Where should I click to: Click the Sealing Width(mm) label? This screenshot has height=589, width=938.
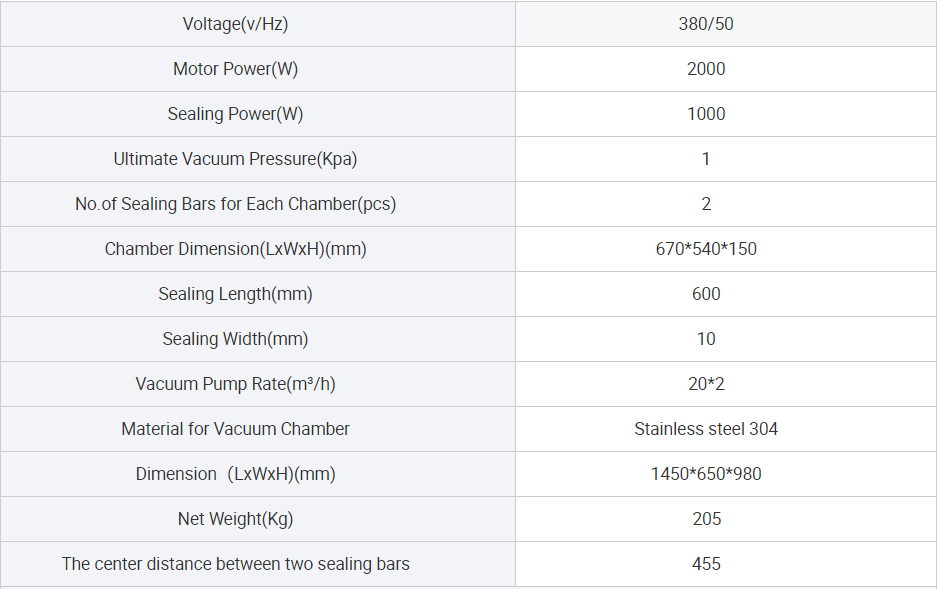(235, 339)
